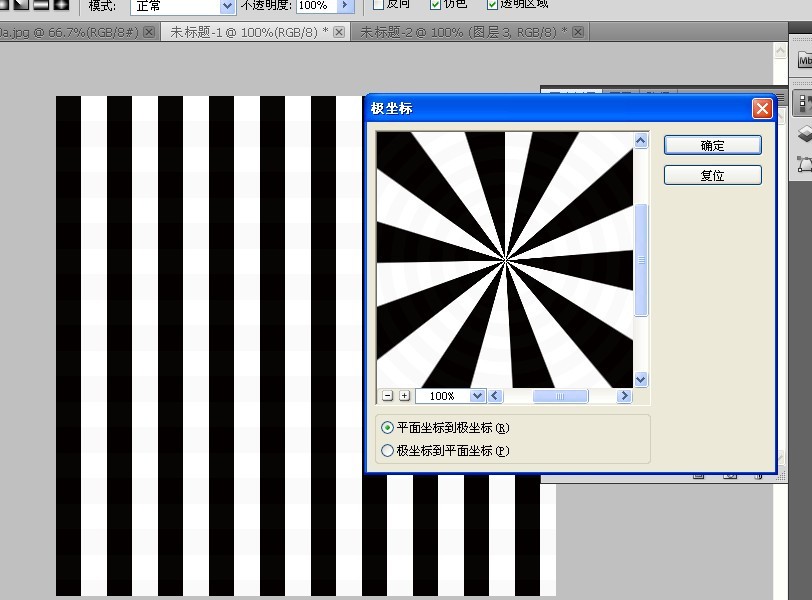Switch to the jpg document tab at 66.7%
Image resolution: width=812 pixels, height=600 pixels.
click(69, 32)
